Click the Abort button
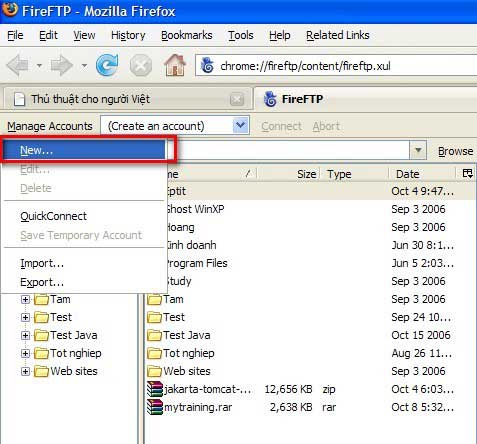Image resolution: width=477 pixels, height=444 pixels. 326,126
